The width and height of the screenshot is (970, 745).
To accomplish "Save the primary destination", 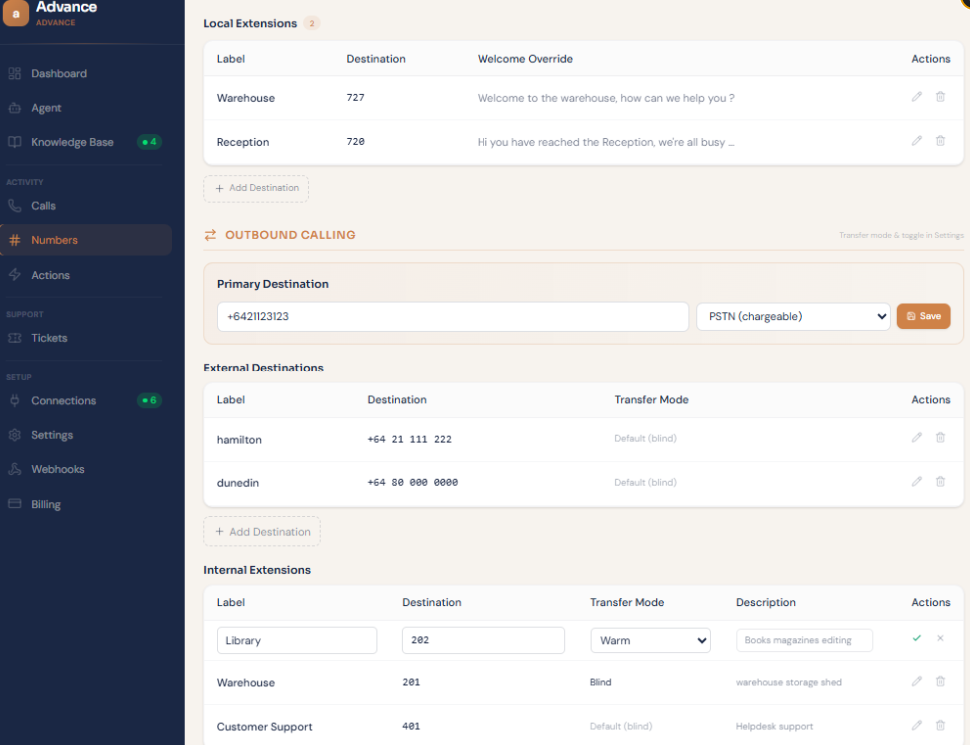I will pyautogui.click(x=923, y=316).
